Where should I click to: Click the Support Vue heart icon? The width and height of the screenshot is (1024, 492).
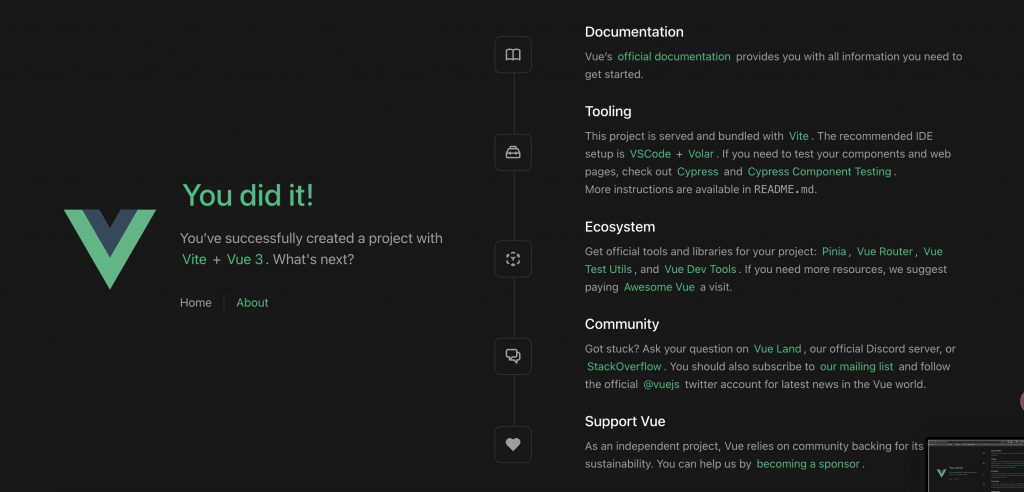point(513,444)
